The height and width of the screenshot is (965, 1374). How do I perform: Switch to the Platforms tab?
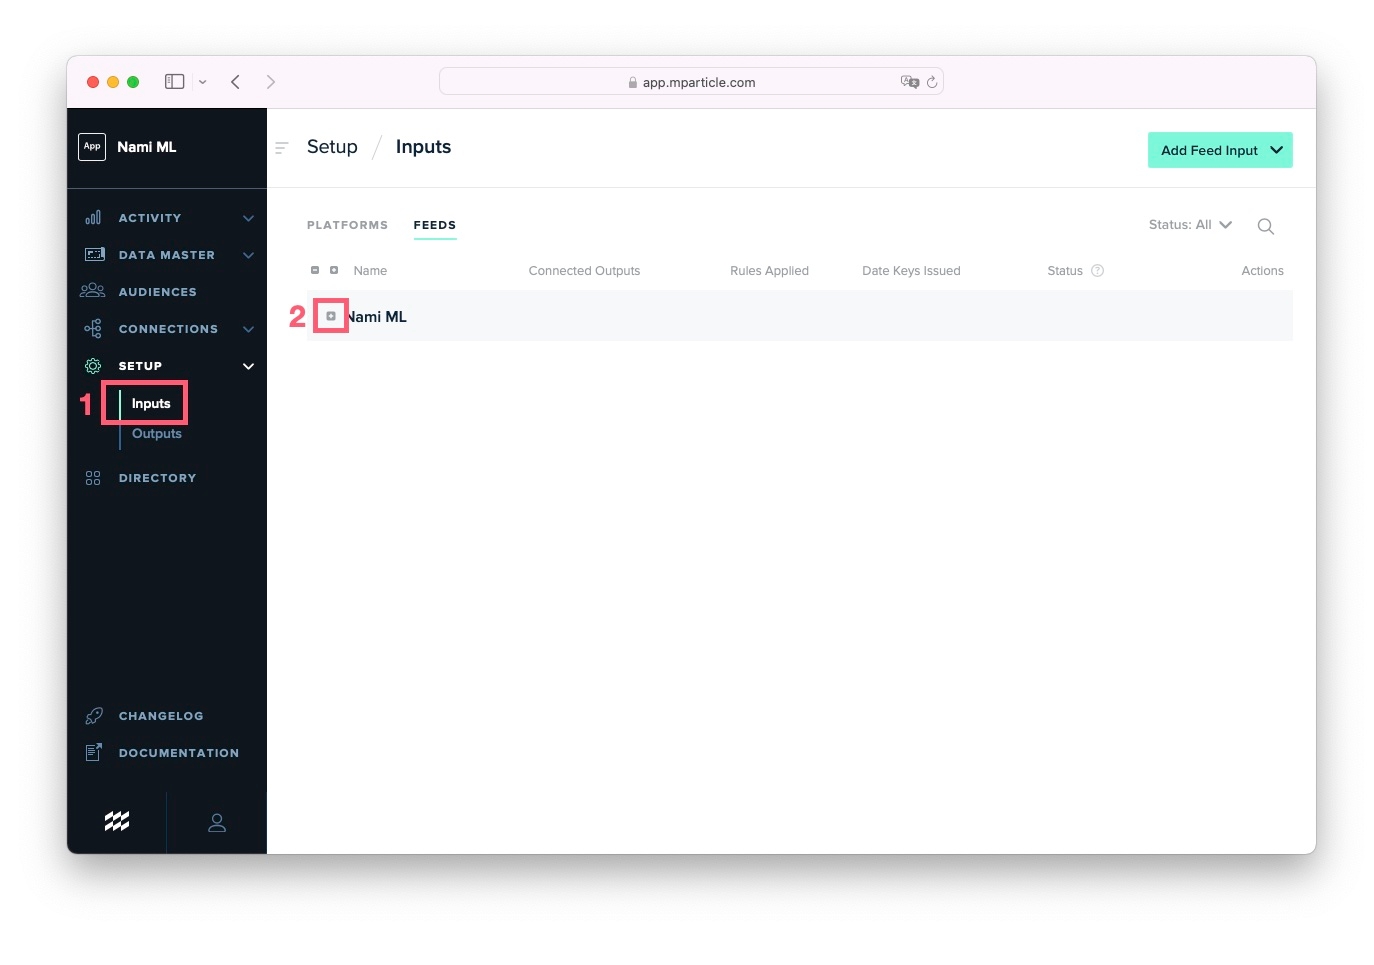[x=347, y=225]
